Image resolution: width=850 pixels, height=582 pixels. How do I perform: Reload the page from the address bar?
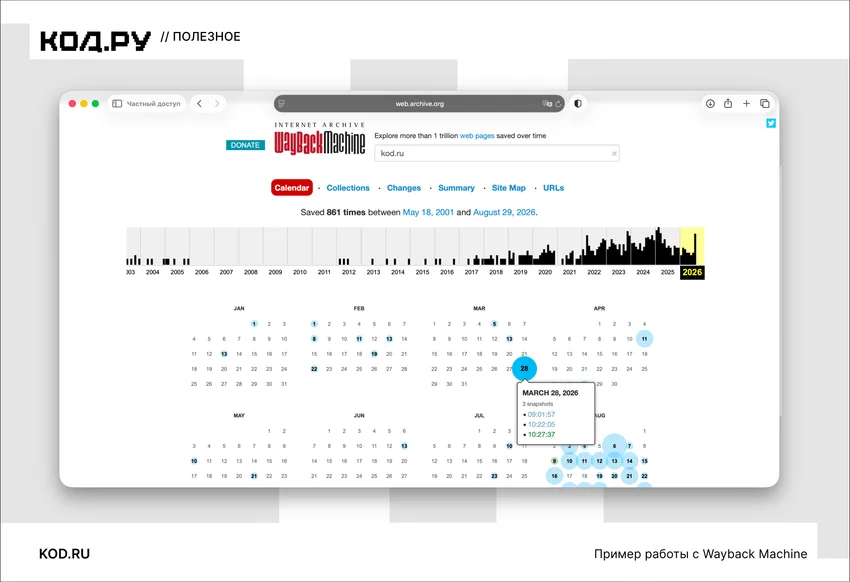558,104
